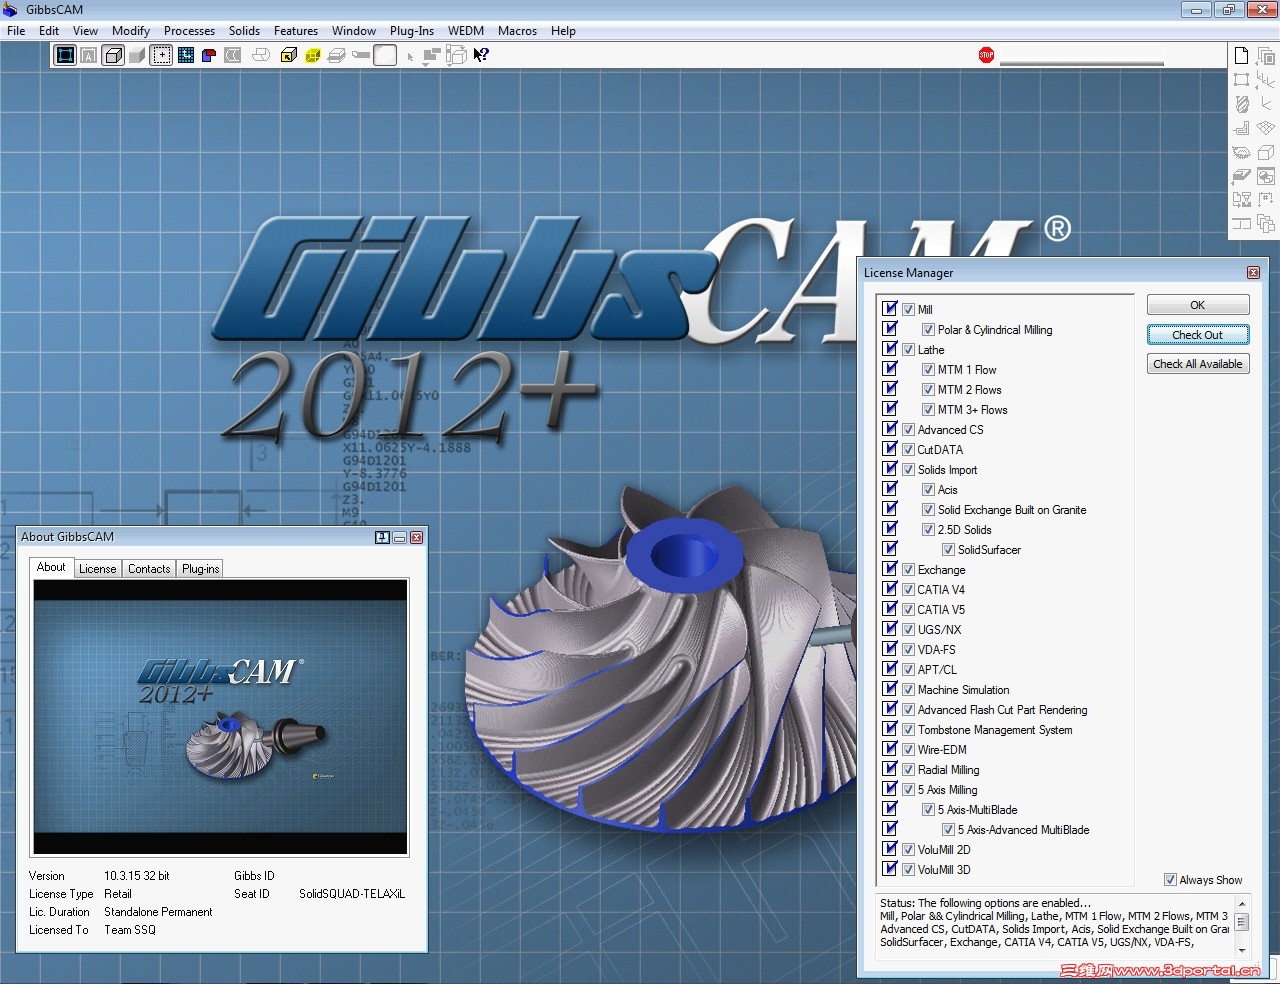Toggle the small Machine Simulation checkbox

tap(909, 690)
